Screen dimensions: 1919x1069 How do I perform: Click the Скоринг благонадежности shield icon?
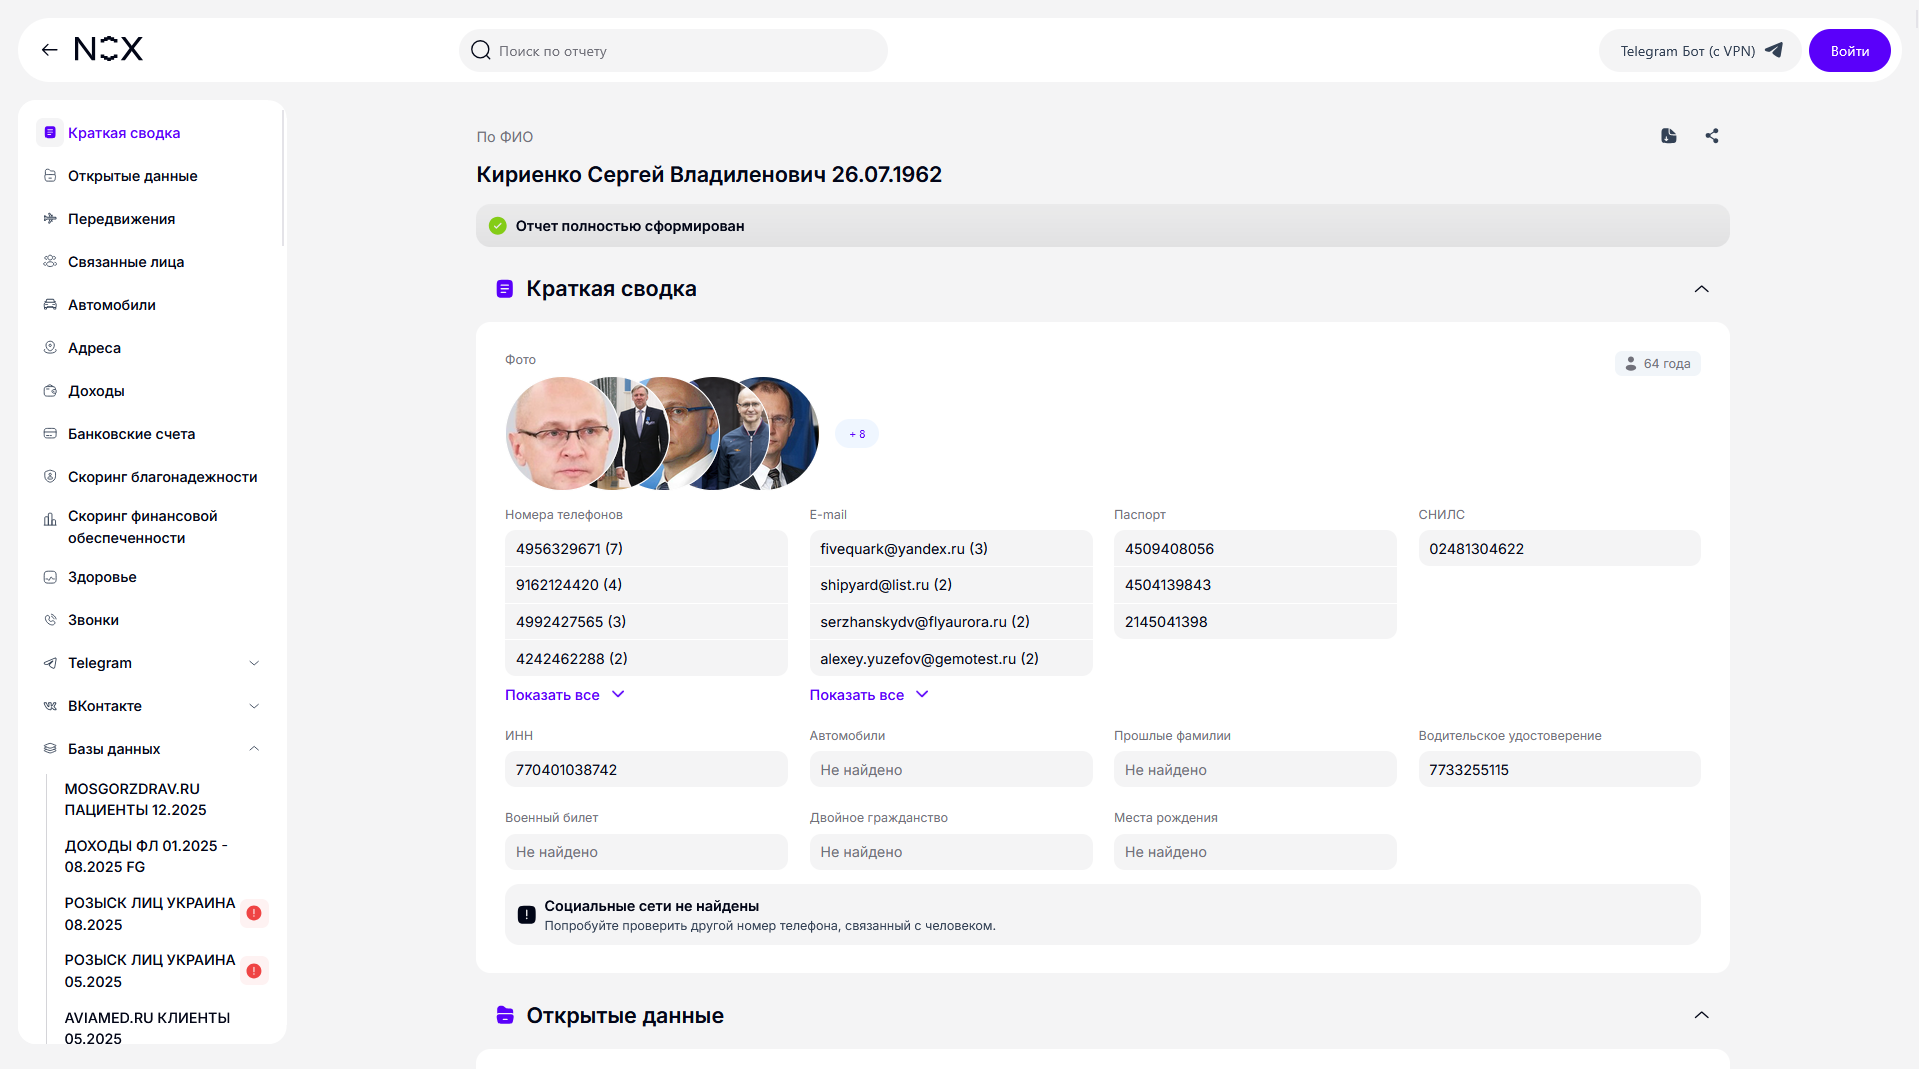(50, 477)
